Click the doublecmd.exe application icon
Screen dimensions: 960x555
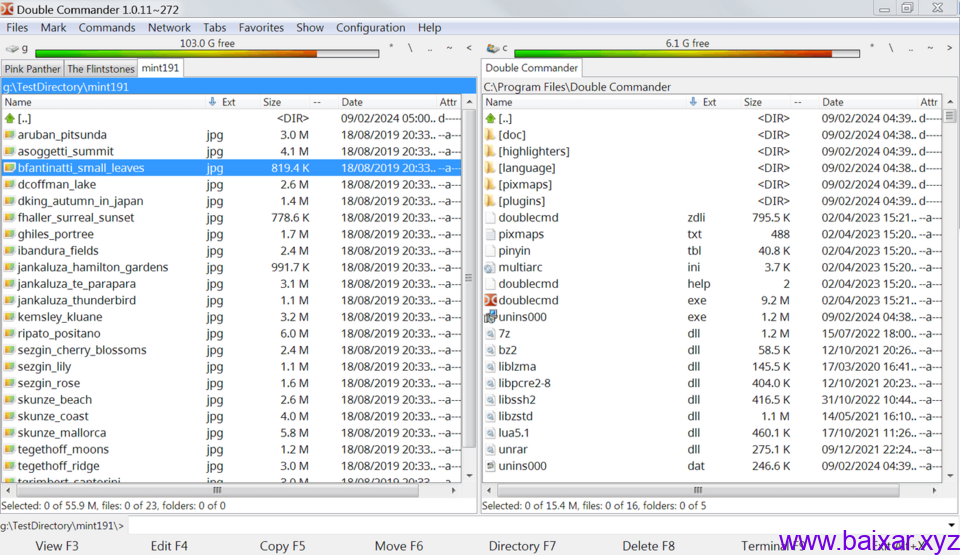pos(490,300)
